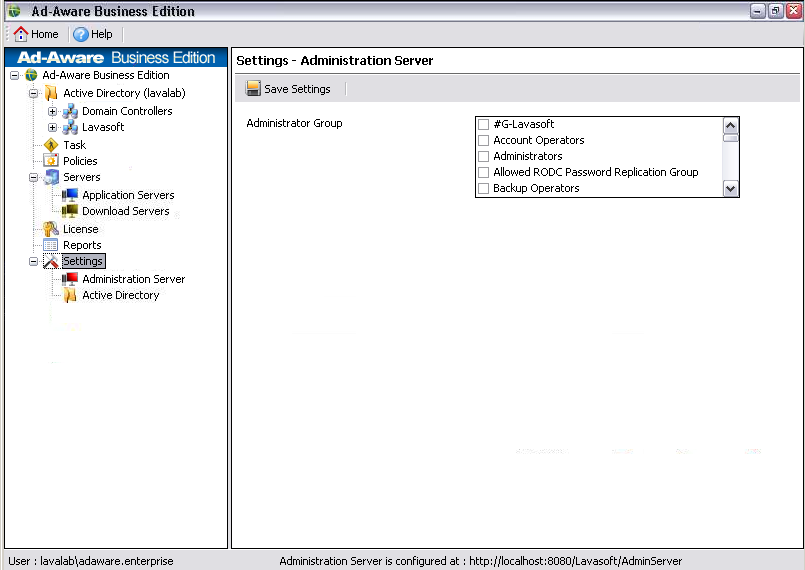The image size is (805, 570).
Task: Collapse the Settings tree node
Action: pyautogui.click(x=33, y=261)
